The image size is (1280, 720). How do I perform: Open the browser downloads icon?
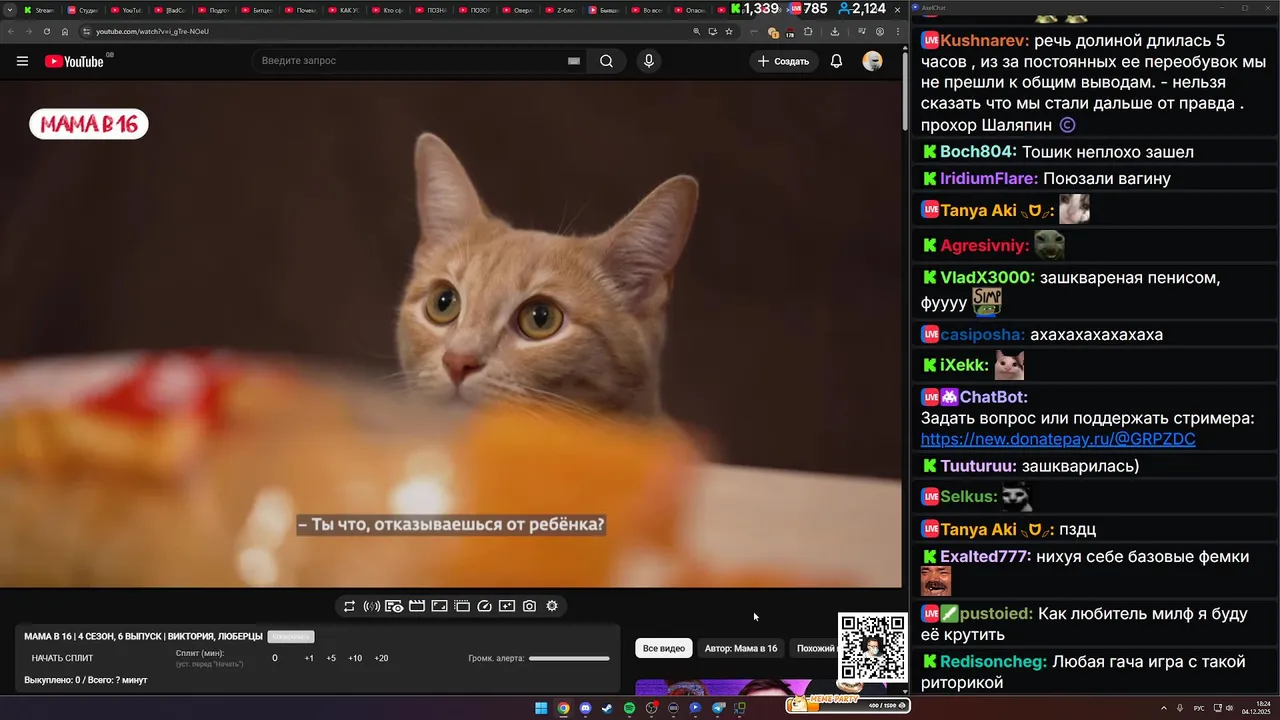click(x=835, y=32)
